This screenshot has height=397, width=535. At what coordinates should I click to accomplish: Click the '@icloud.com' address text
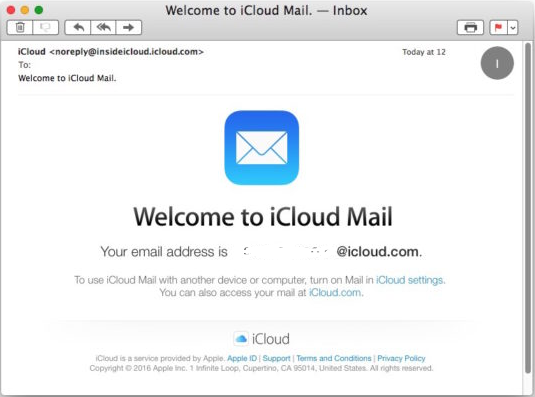(x=377, y=252)
